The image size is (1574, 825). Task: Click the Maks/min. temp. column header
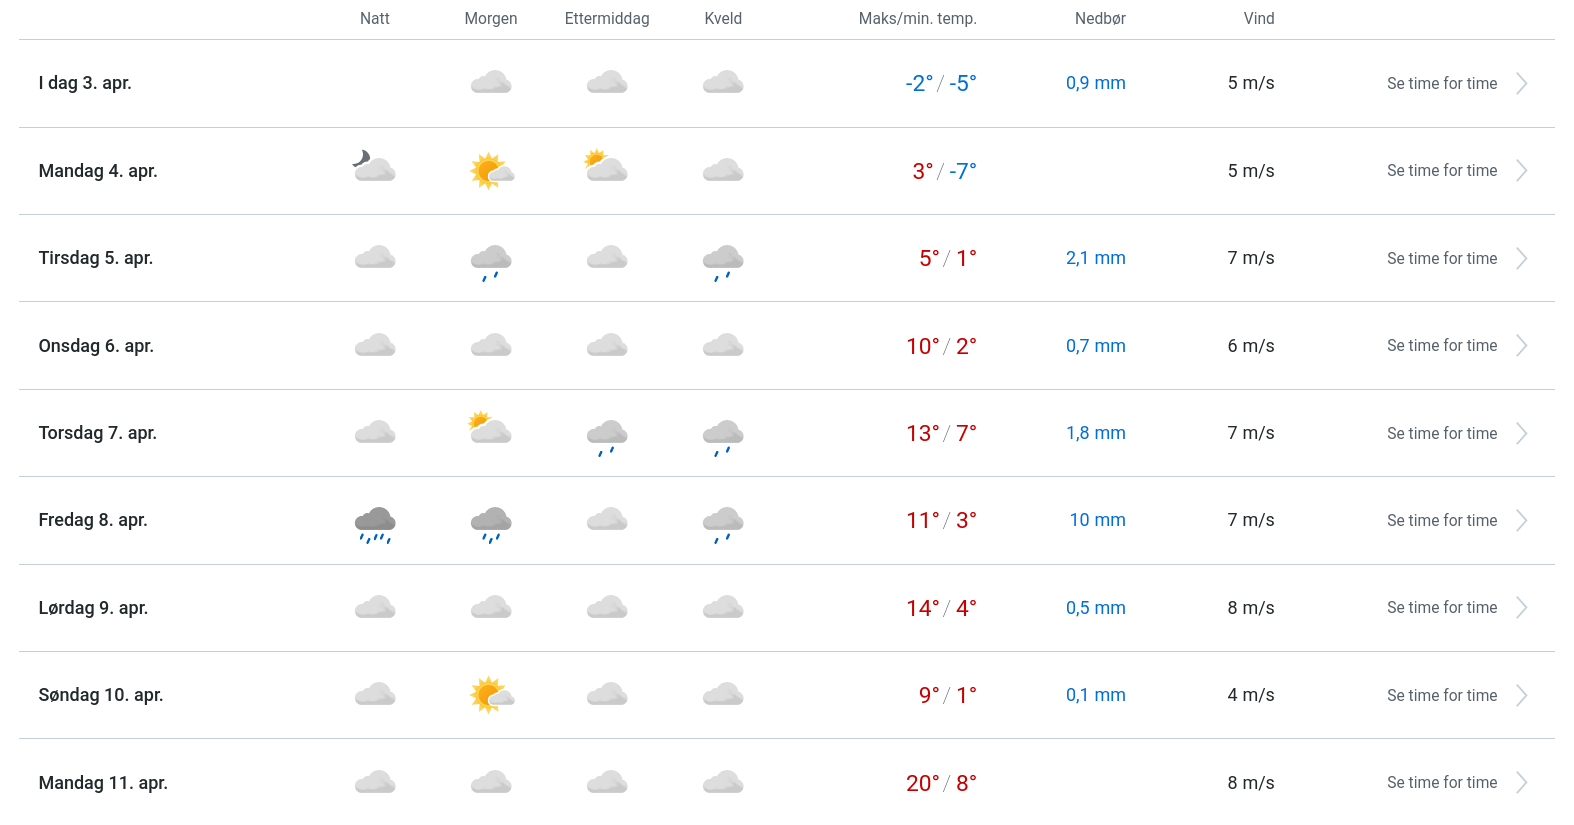pyautogui.click(x=917, y=19)
